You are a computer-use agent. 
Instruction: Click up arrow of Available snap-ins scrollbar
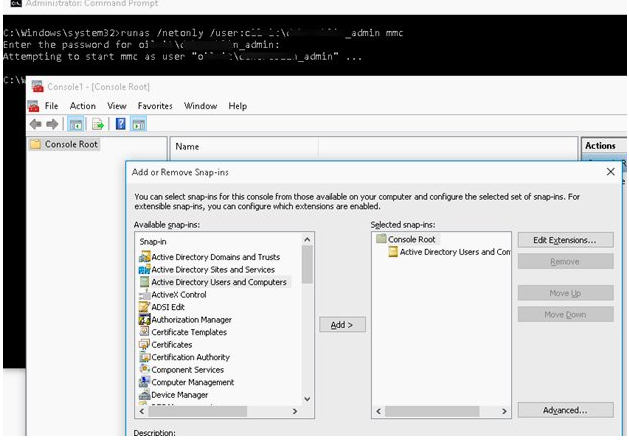(x=307, y=240)
